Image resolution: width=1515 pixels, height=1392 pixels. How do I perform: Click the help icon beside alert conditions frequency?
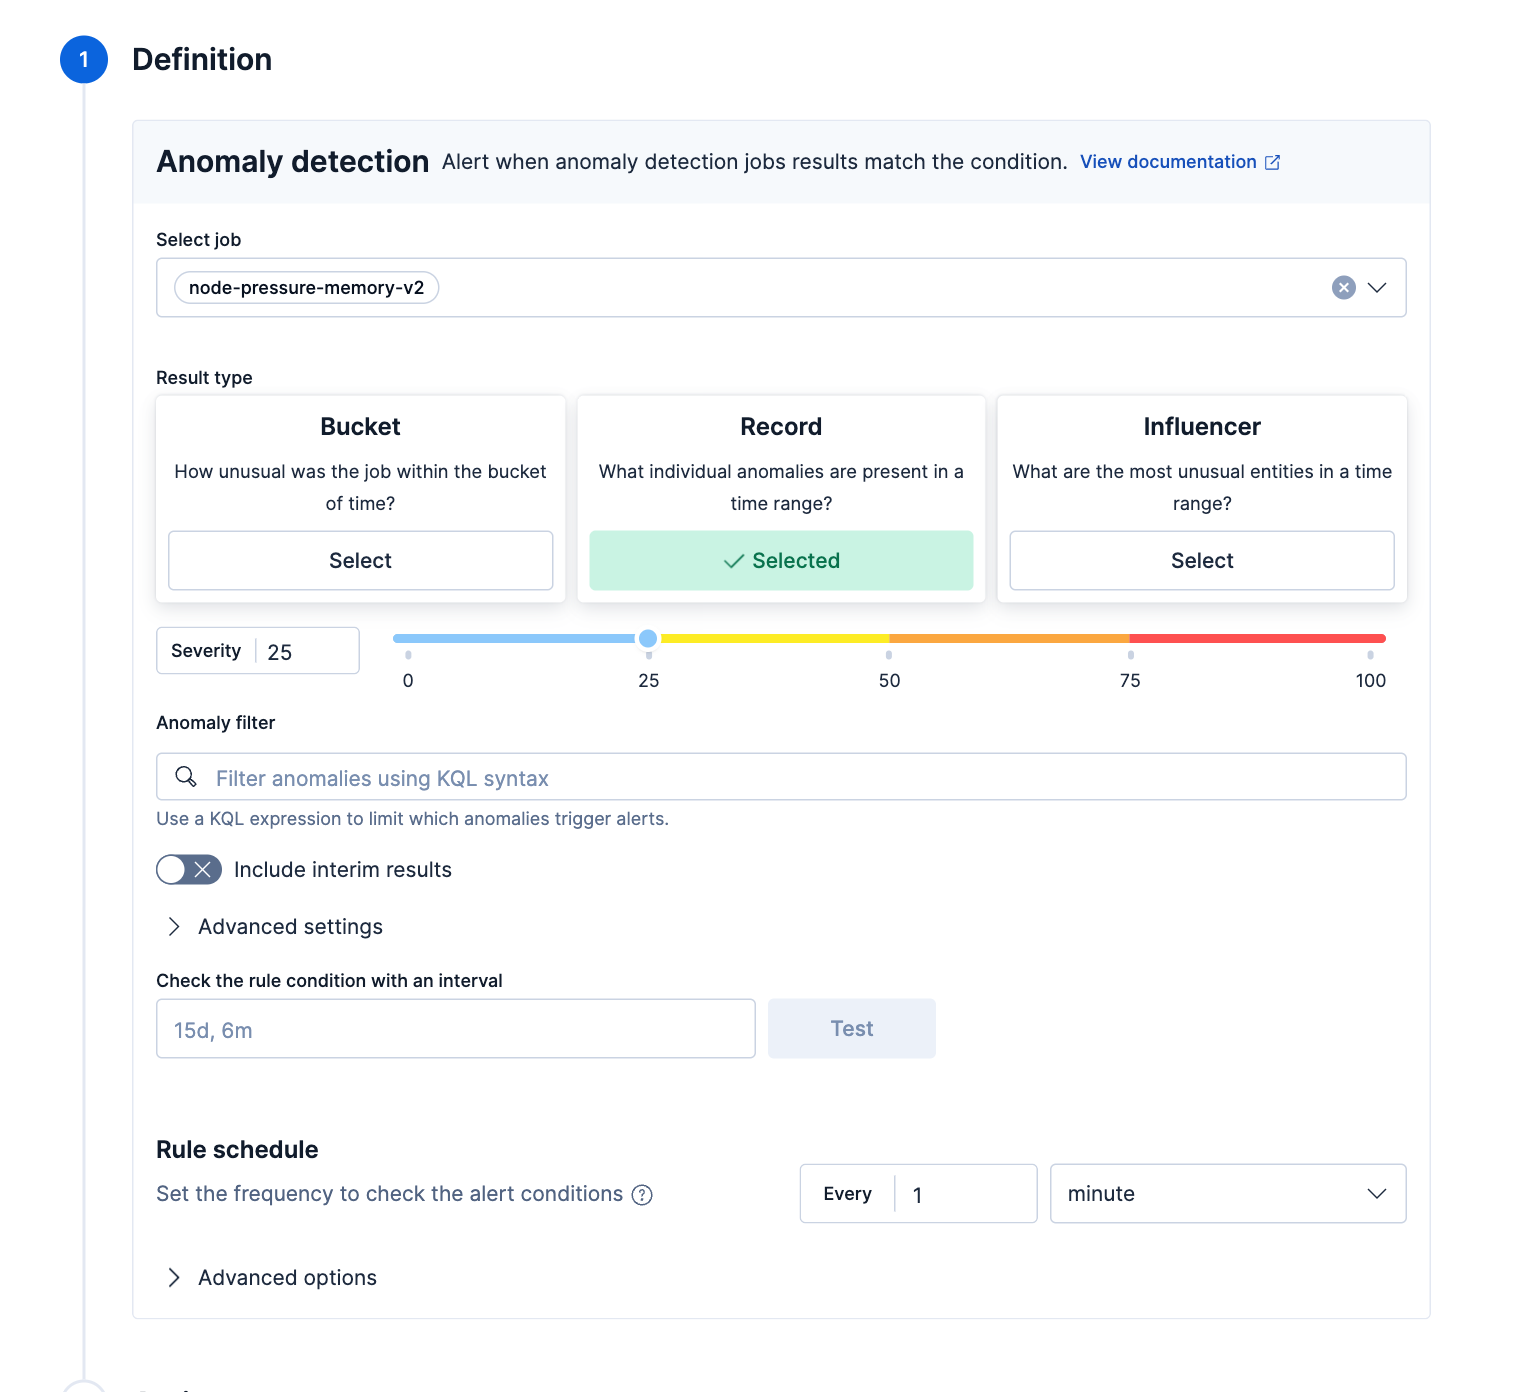pyautogui.click(x=642, y=1195)
